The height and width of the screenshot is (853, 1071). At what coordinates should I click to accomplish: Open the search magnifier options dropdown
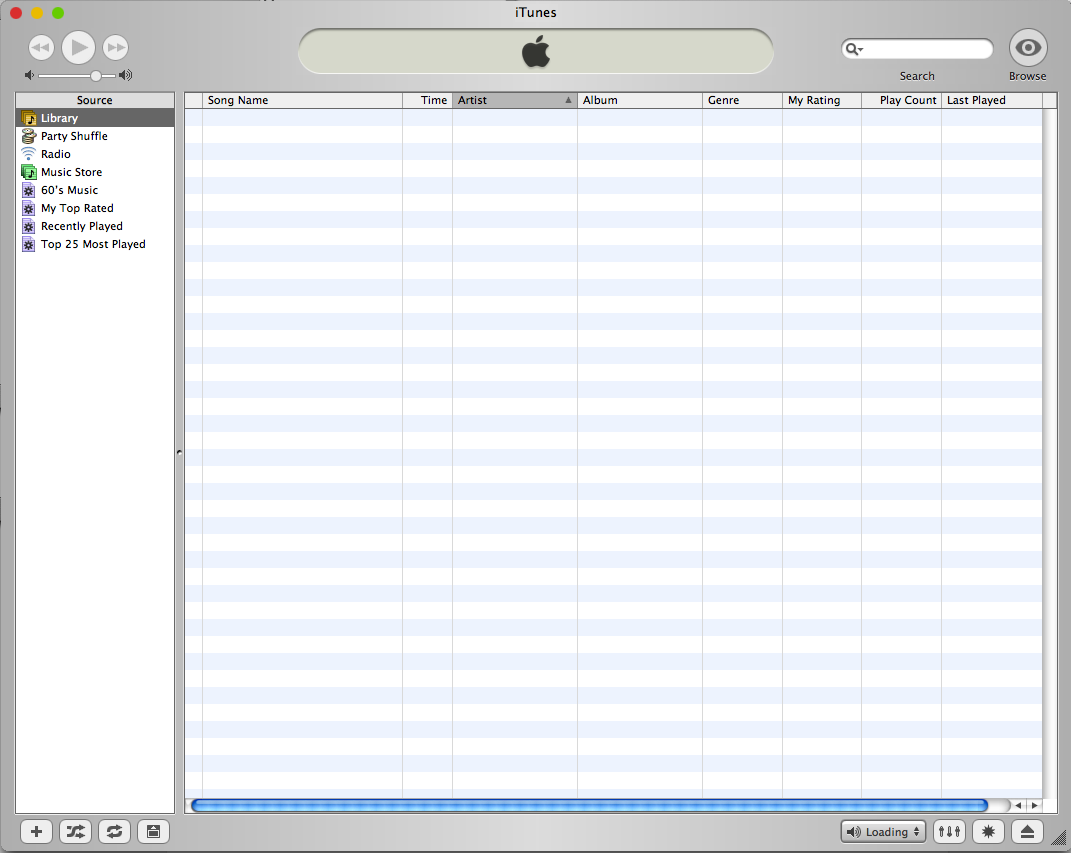(x=854, y=49)
